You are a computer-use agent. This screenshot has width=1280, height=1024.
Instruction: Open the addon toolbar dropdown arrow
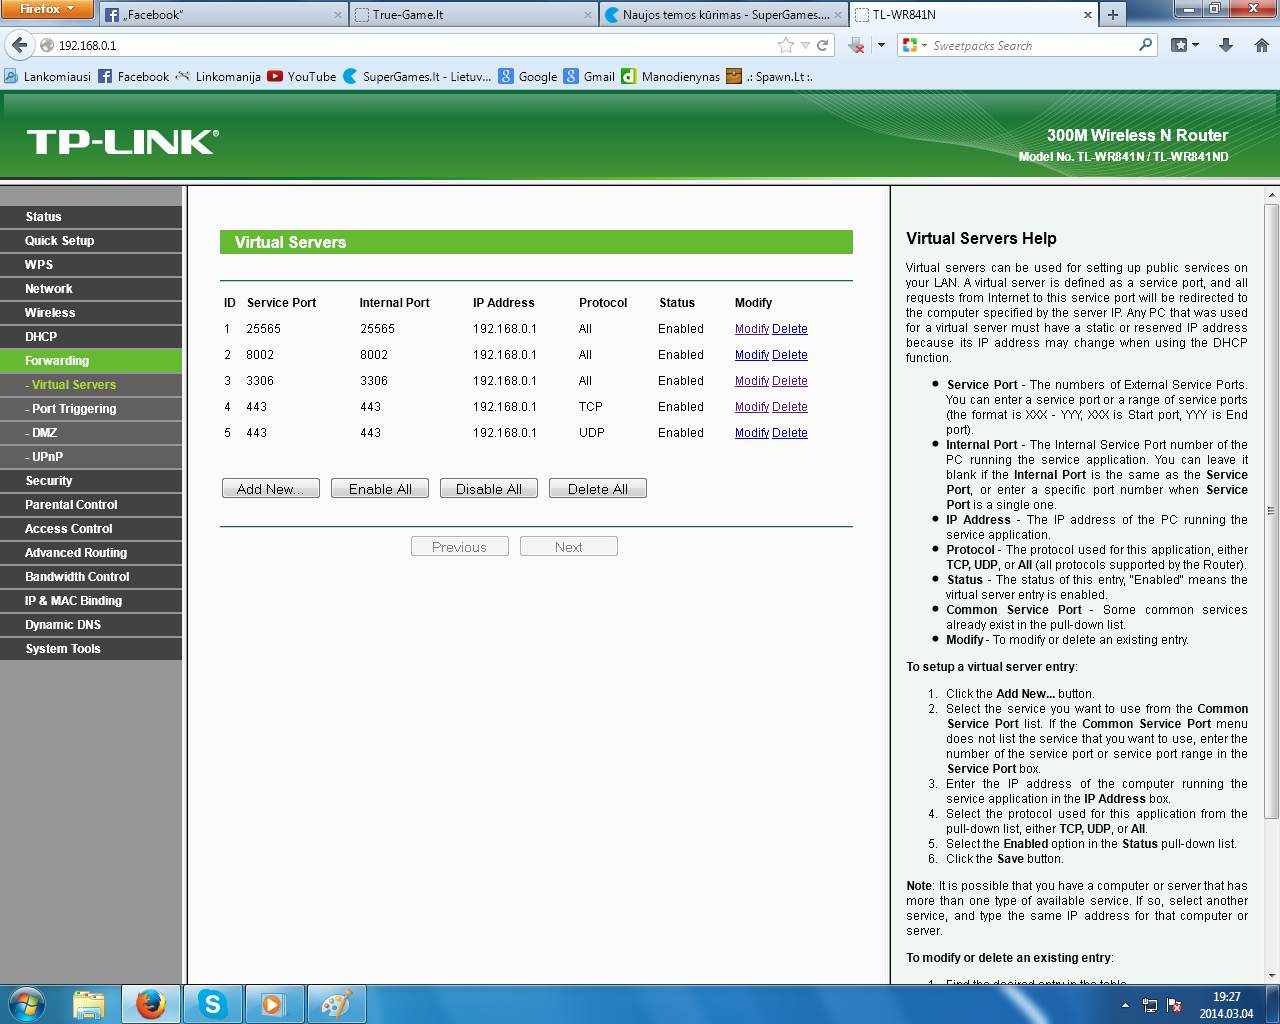881,45
